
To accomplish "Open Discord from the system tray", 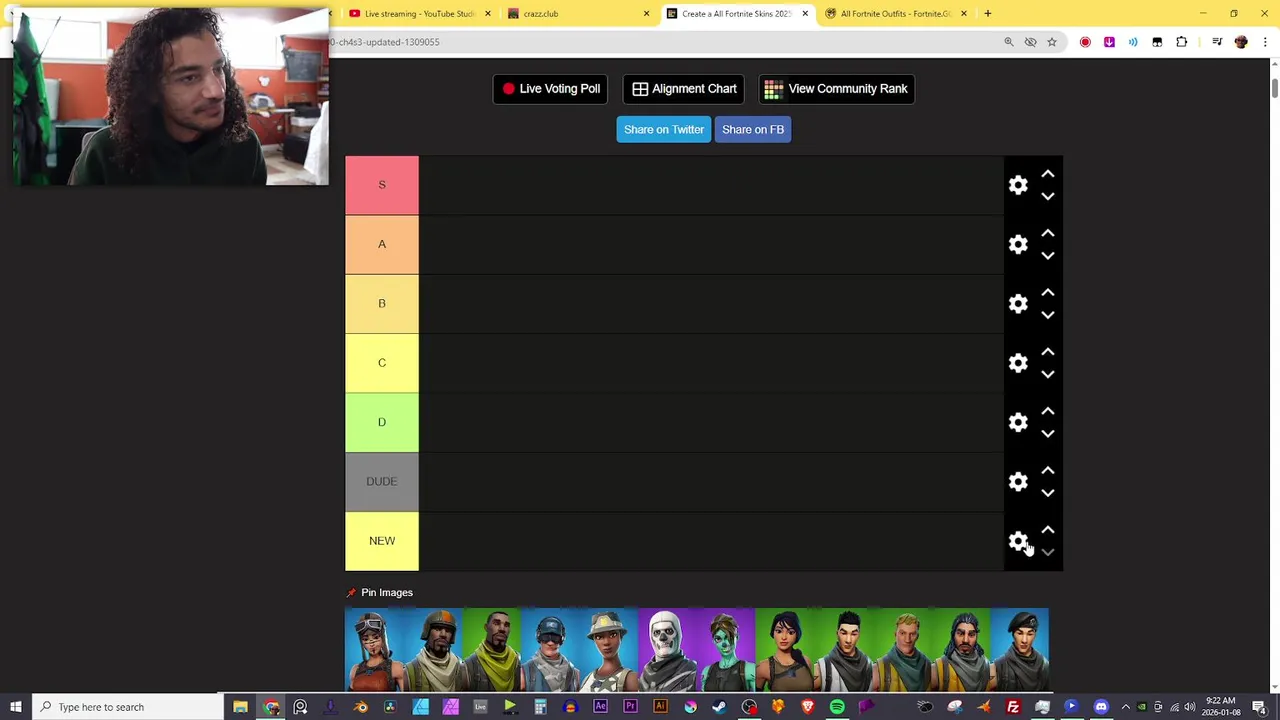I will pos(1101,707).
